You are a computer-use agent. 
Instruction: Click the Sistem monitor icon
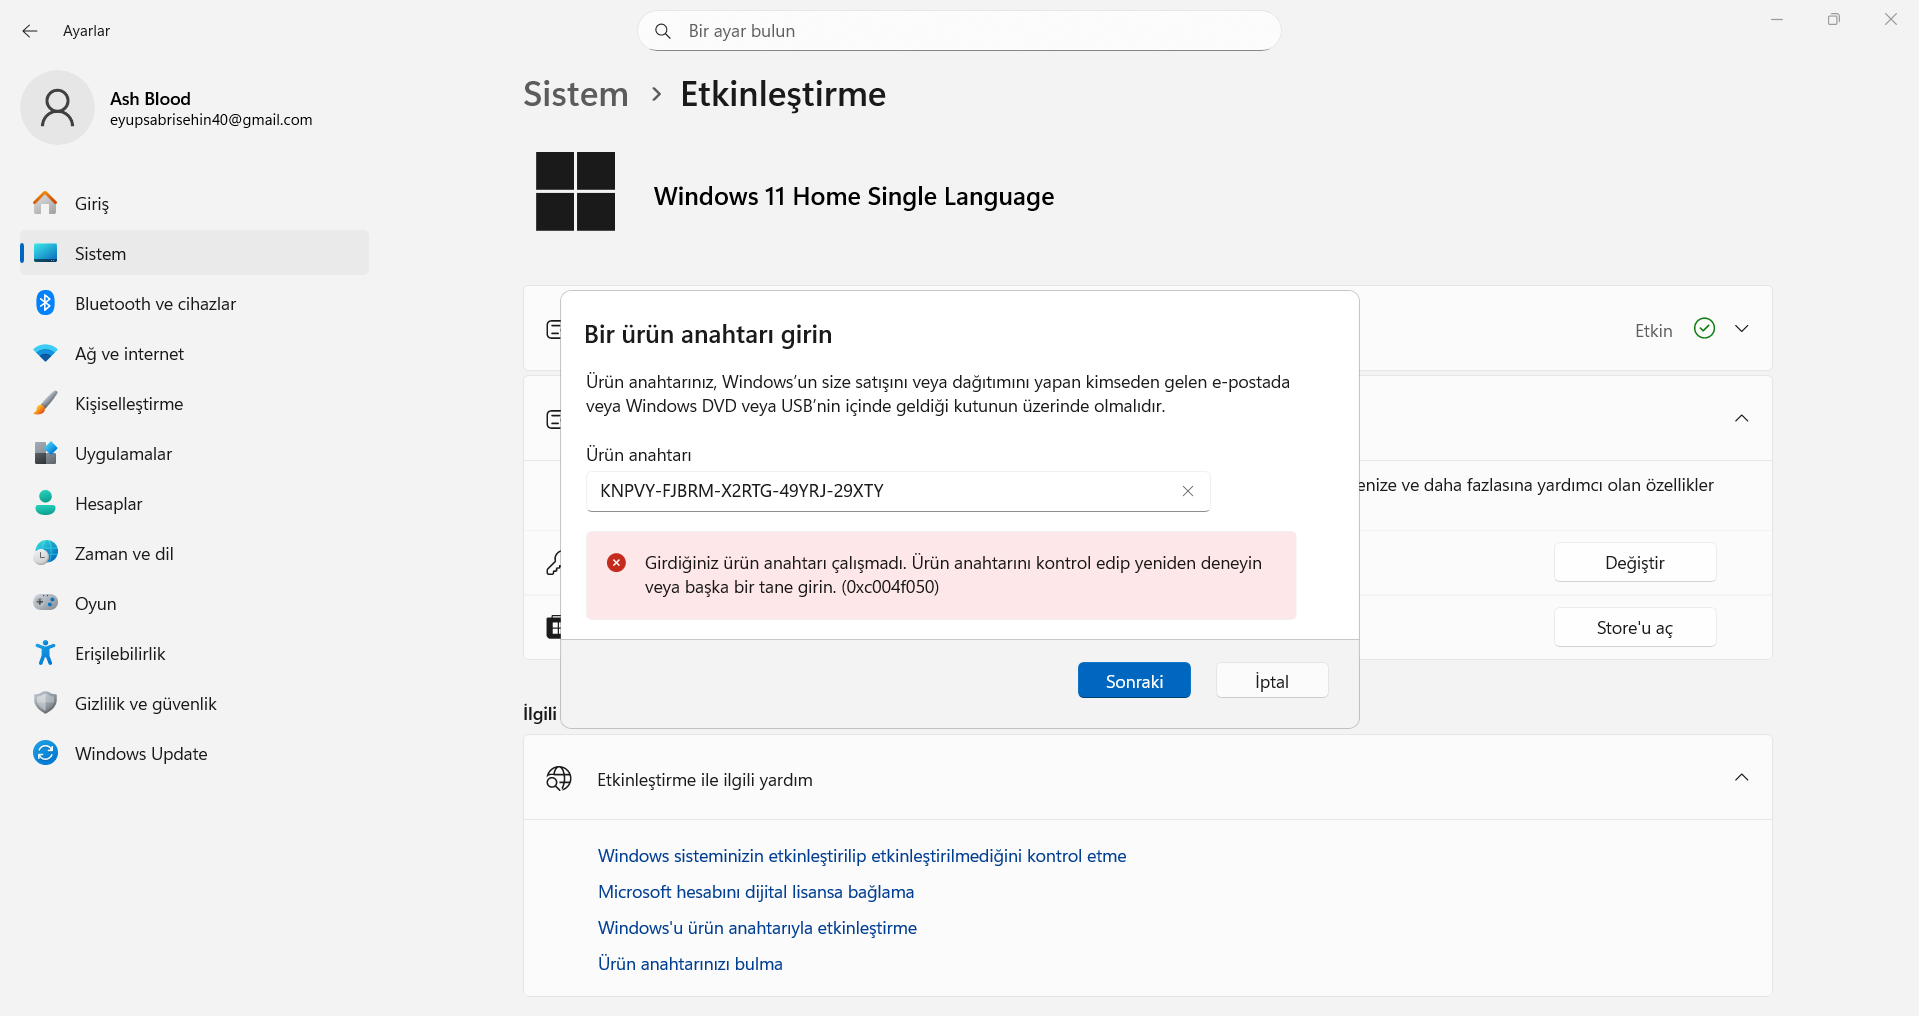pos(45,253)
